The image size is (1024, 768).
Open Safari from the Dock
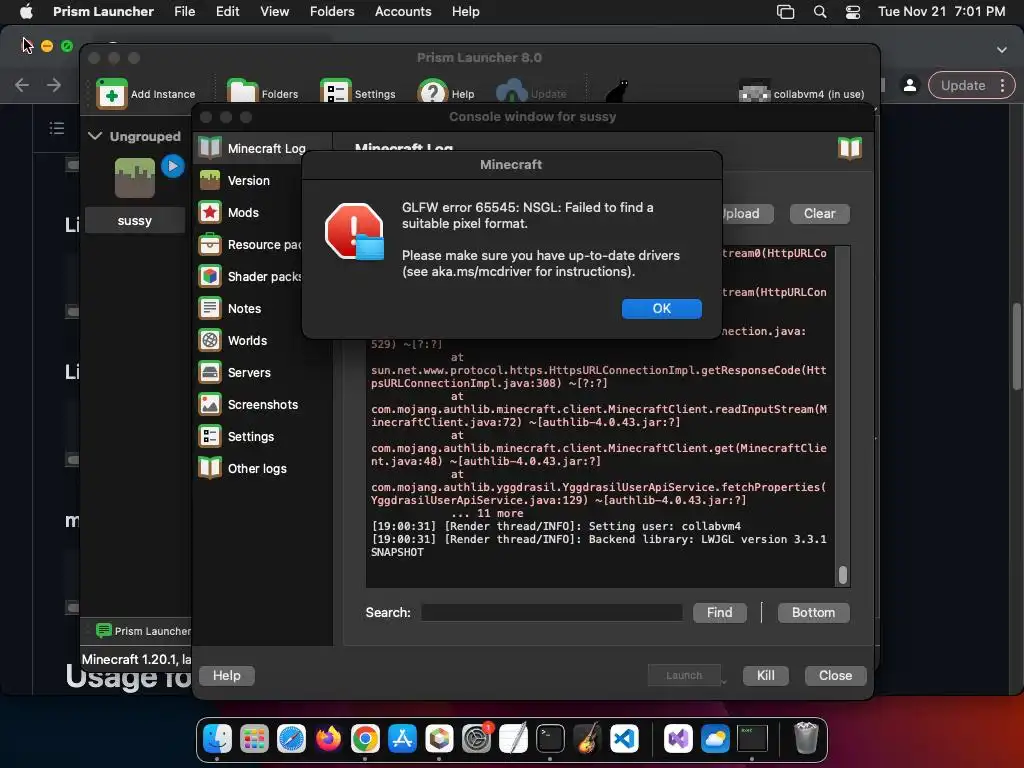click(291, 739)
